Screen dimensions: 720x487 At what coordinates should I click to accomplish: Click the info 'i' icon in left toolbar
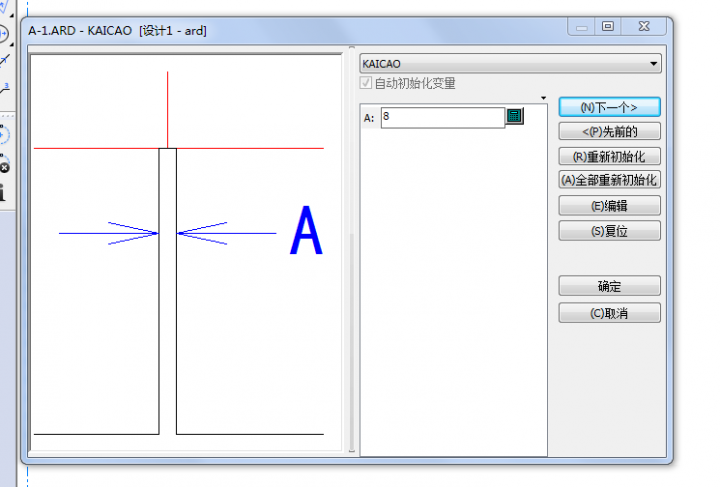[3, 192]
